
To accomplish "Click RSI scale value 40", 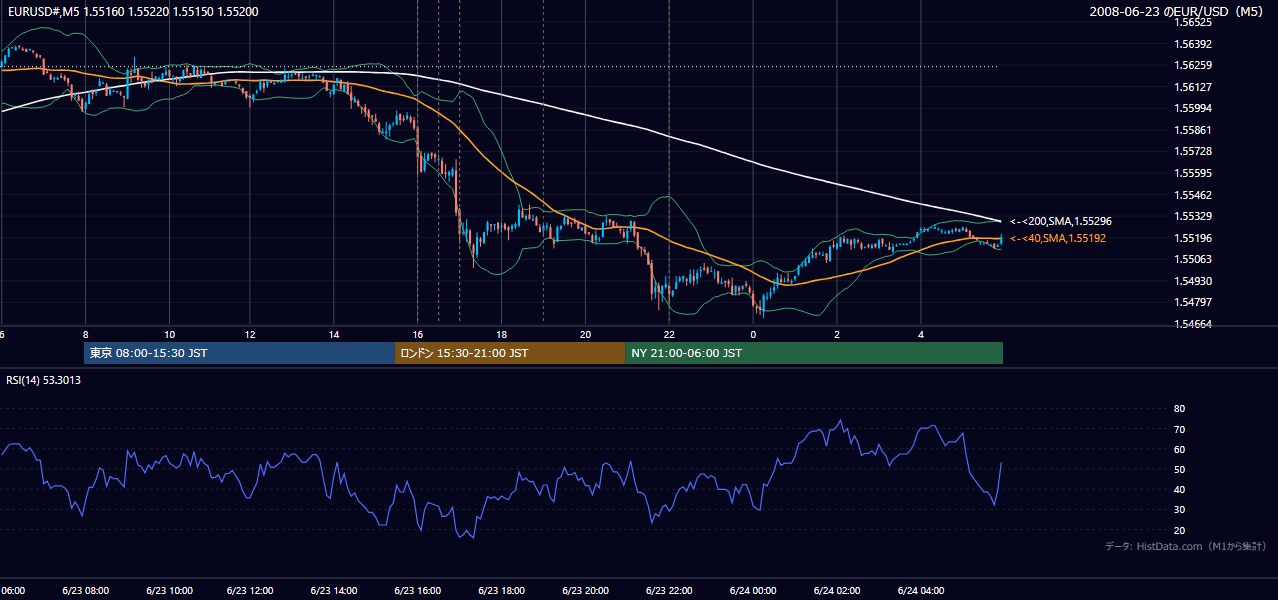I will point(1179,489).
